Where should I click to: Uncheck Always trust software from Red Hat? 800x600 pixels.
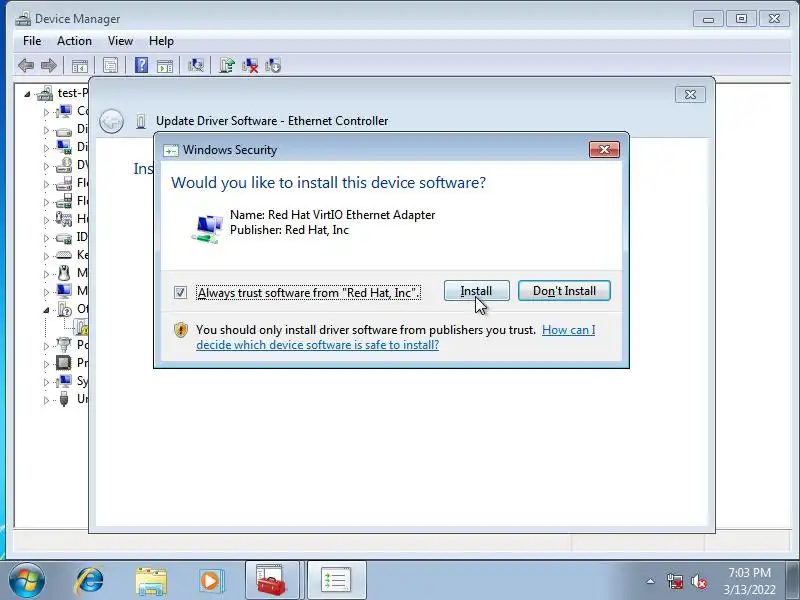pyautogui.click(x=180, y=292)
